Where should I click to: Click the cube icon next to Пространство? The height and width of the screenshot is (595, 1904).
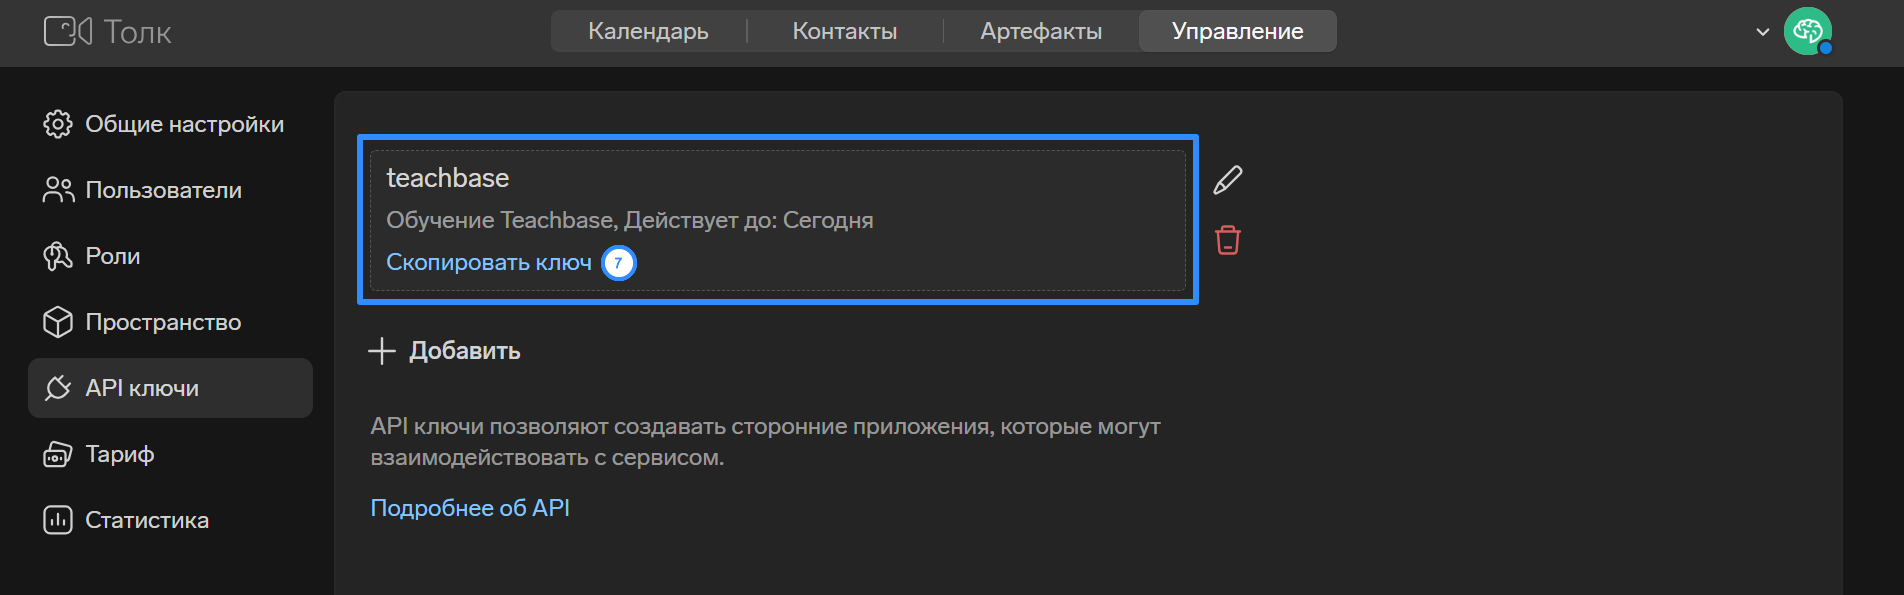pos(58,322)
